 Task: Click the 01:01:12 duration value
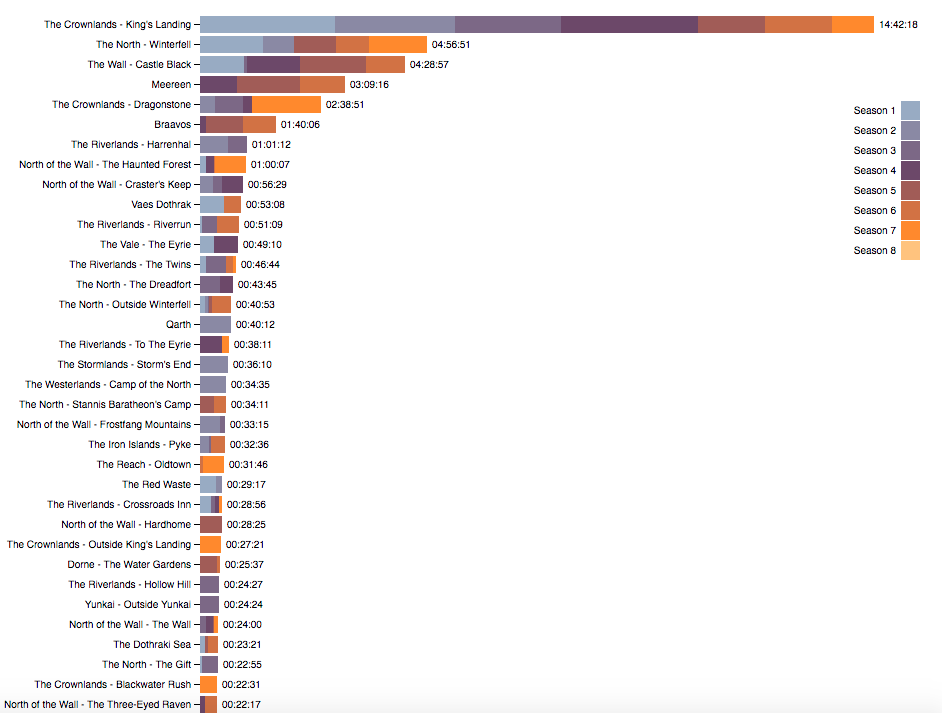(271, 145)
